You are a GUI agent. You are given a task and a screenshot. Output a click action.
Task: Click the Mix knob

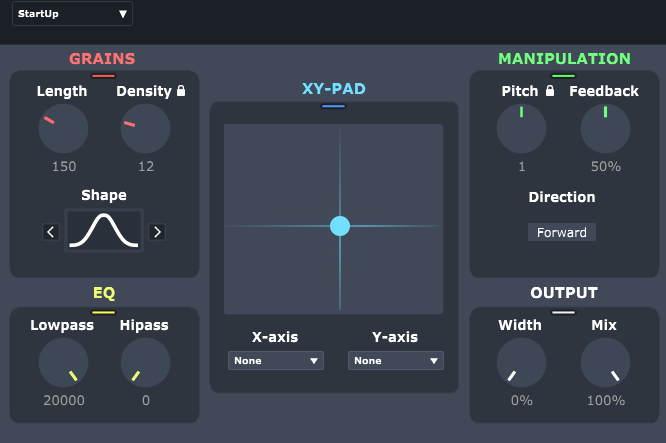[605, 363]
